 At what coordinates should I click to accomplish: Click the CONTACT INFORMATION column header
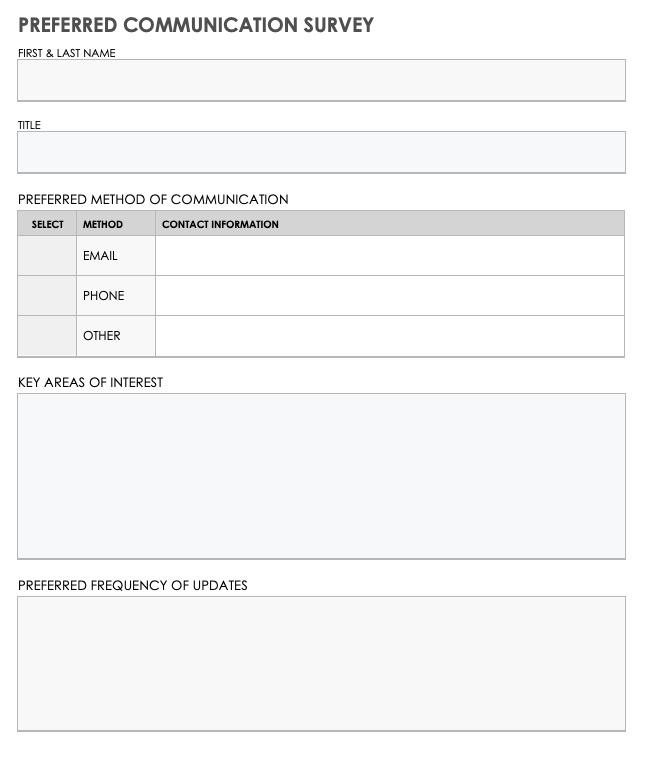(x=220, y=224)
